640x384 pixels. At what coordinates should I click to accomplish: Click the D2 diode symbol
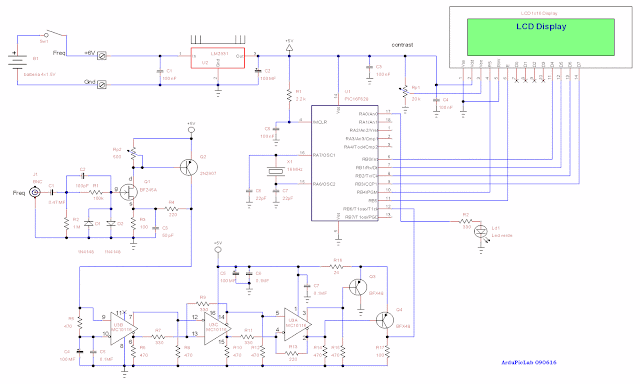point(111,224)
